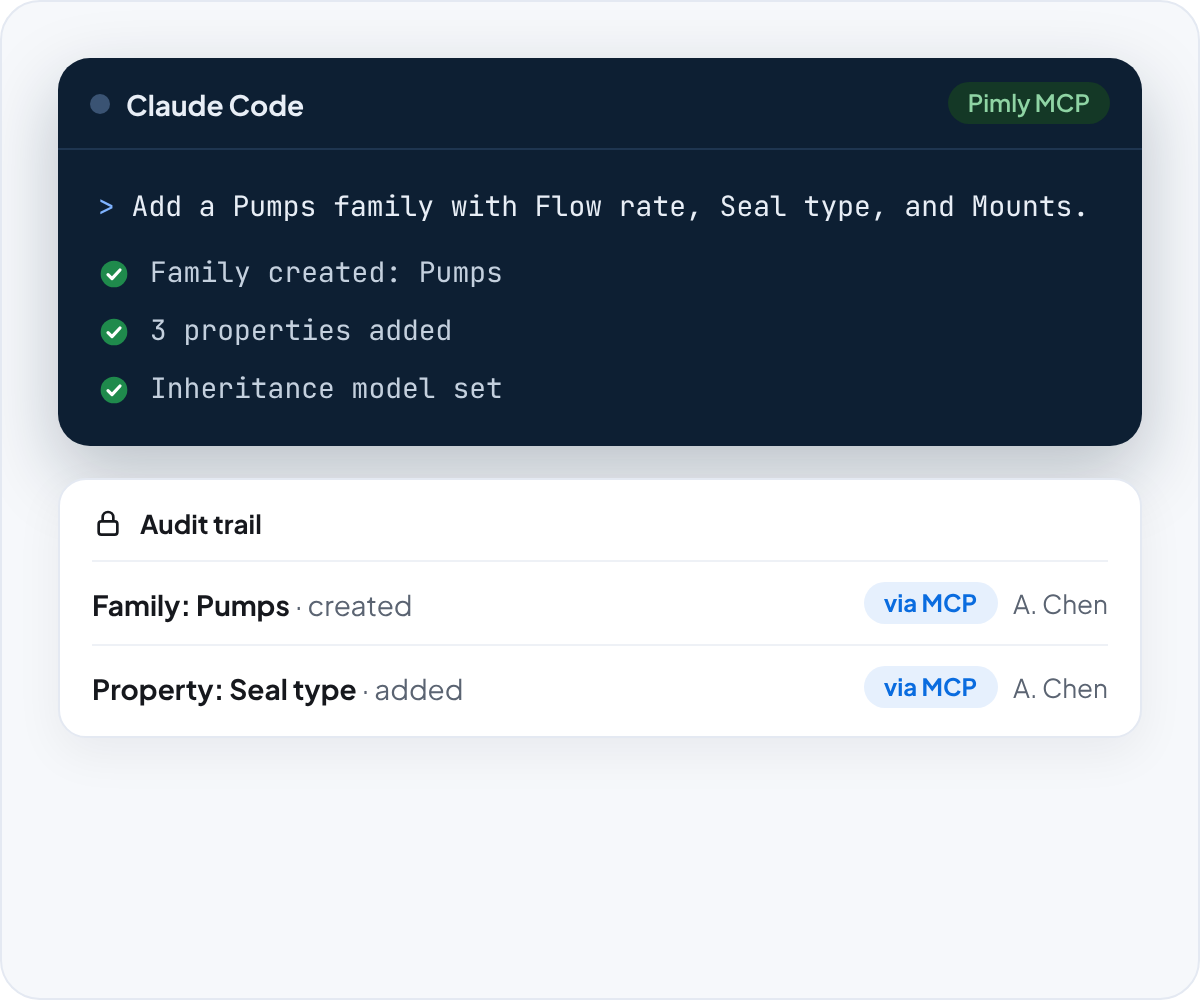
Task: Open the 'Family: Pumps' audit entry
Action: click(x=600, y=604)
